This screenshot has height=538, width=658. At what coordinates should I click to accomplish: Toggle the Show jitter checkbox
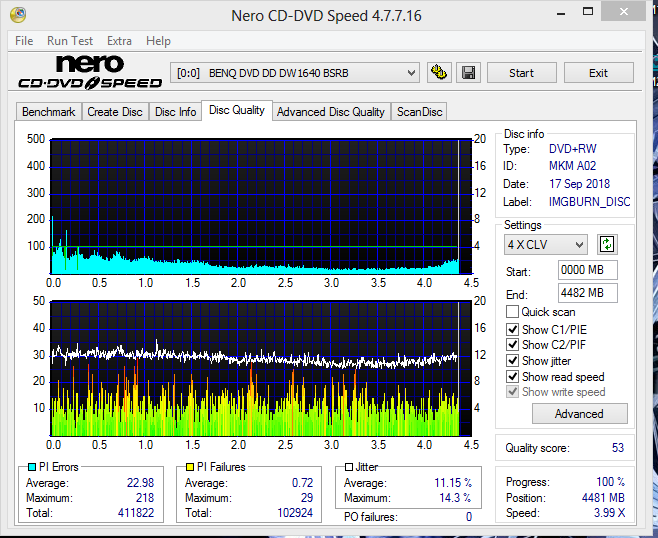(x=512, y=360)
